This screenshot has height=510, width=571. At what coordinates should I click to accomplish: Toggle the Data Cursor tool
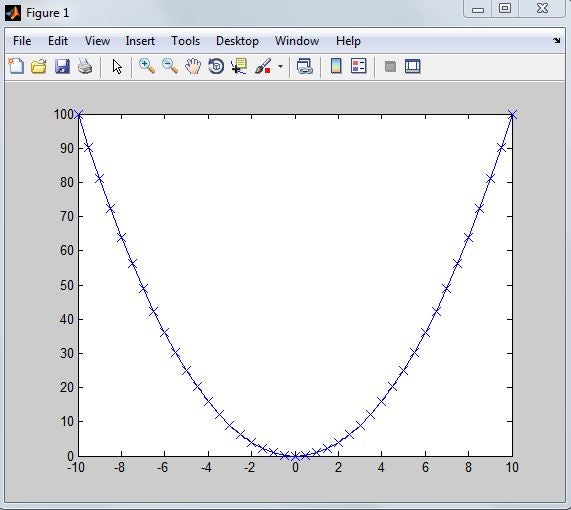(239, 67)
